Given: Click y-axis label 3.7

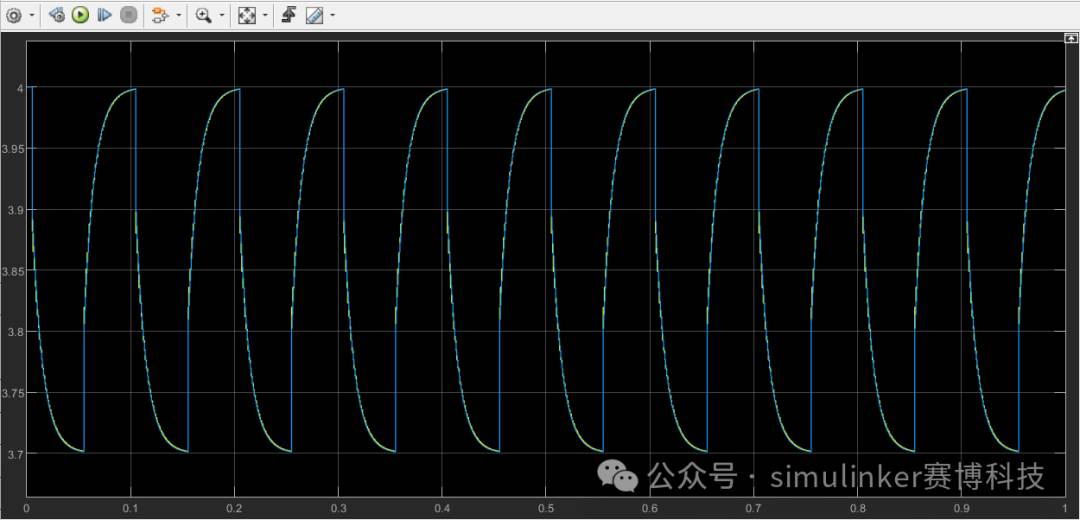Looking at the screenshot, I should pos(17,455).
